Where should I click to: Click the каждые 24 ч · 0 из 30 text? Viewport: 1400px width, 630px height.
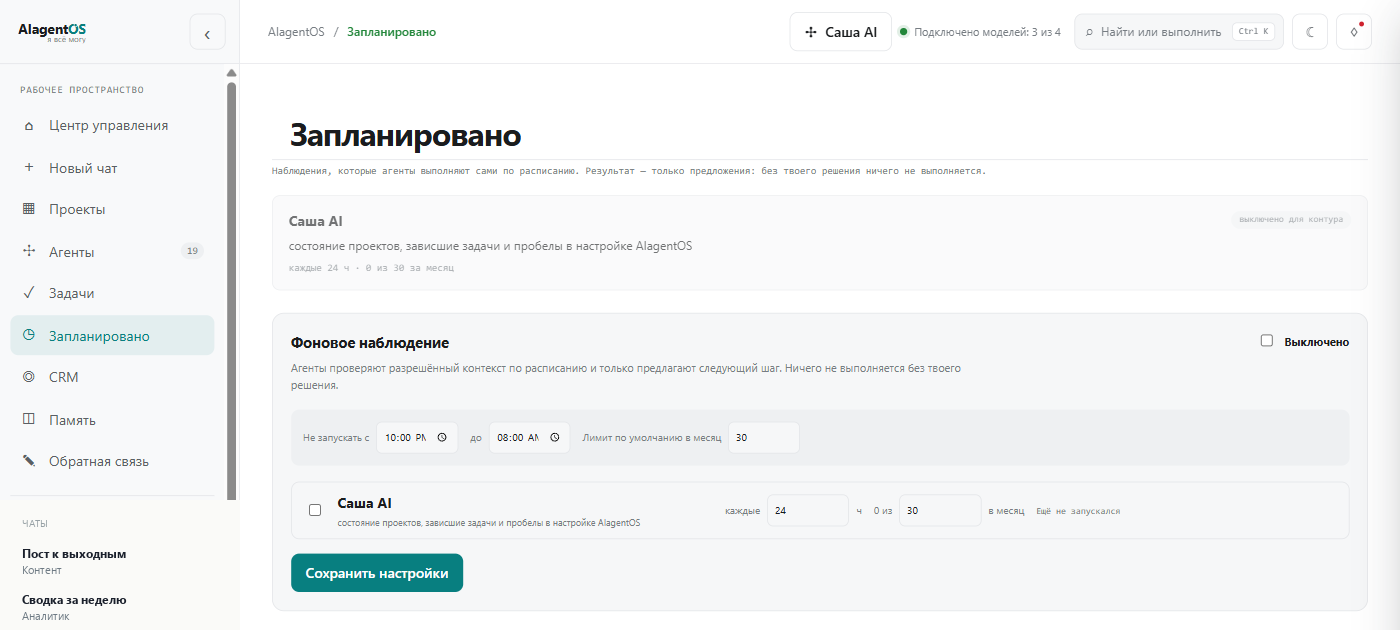(x=371, y=268)
